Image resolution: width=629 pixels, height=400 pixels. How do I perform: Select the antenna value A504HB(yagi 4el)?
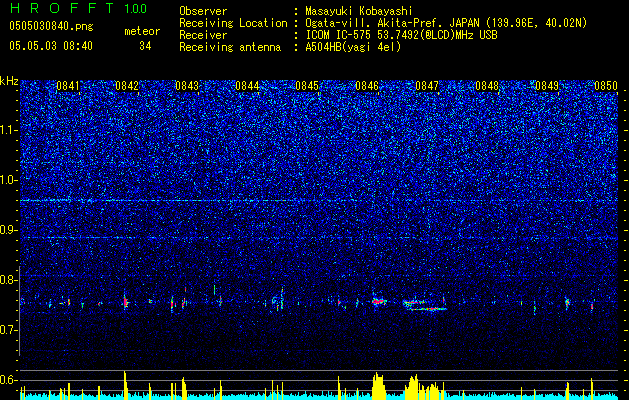353,47
